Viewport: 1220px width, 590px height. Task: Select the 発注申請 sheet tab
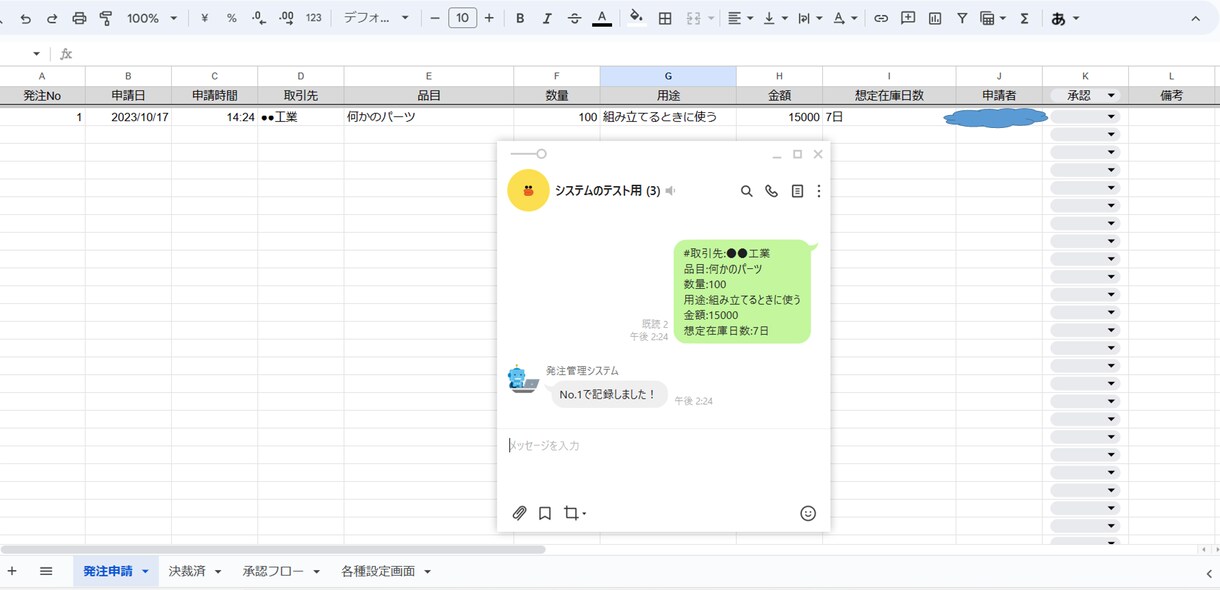click(x=108, y=571)
